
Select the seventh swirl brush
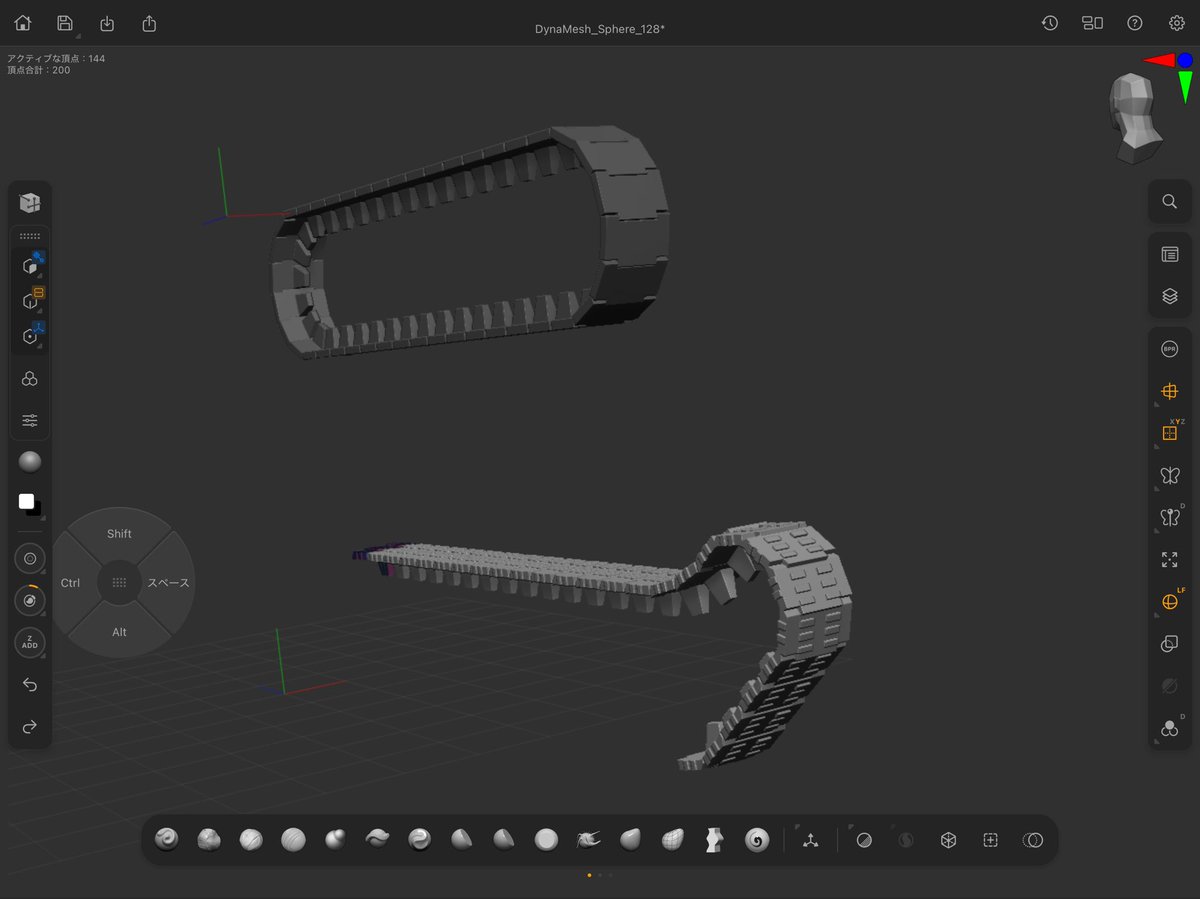point(419,839)
